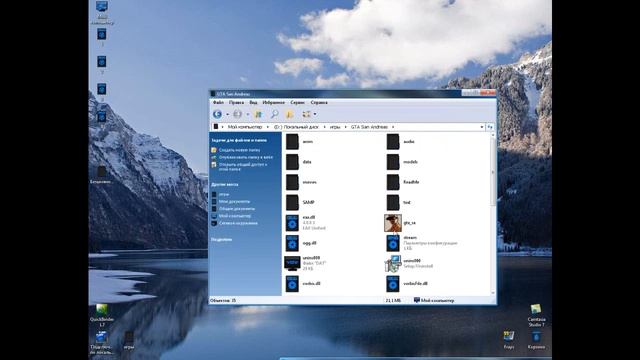Open the Справка menu

[x=319, y=102]
